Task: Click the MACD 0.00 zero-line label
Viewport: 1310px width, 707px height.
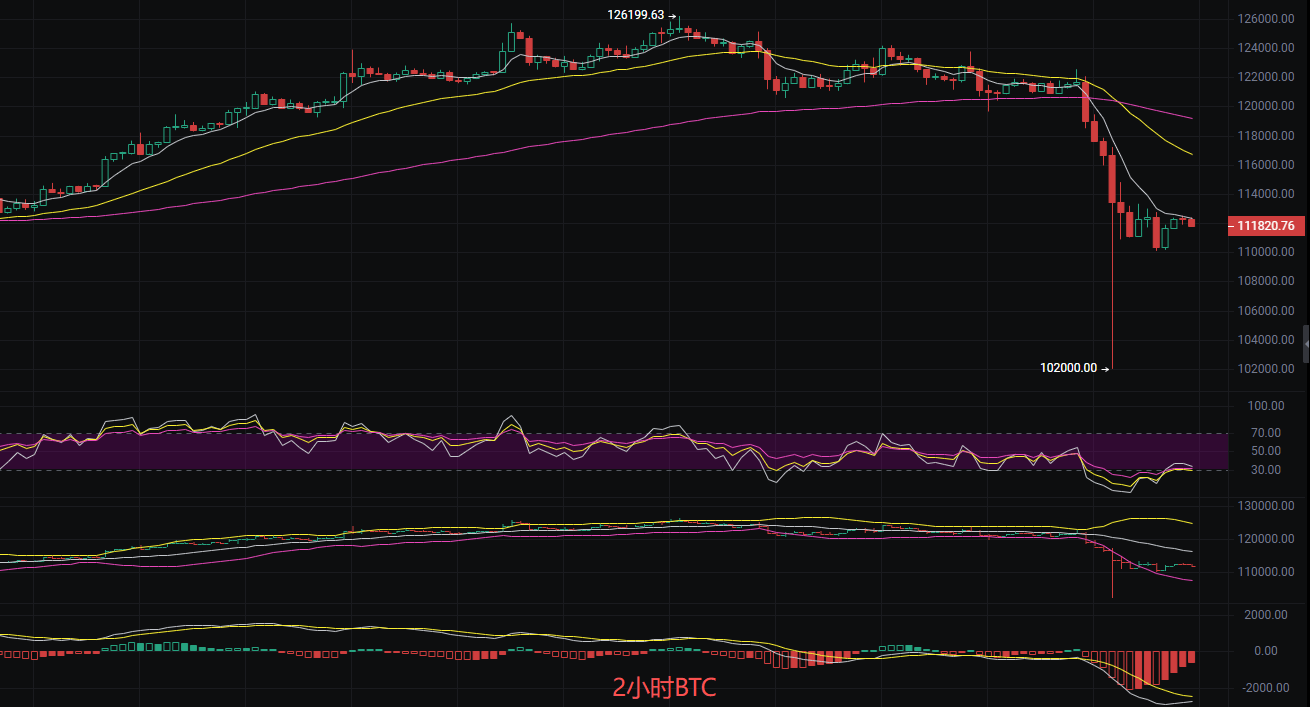Action: coord(1268,651)
